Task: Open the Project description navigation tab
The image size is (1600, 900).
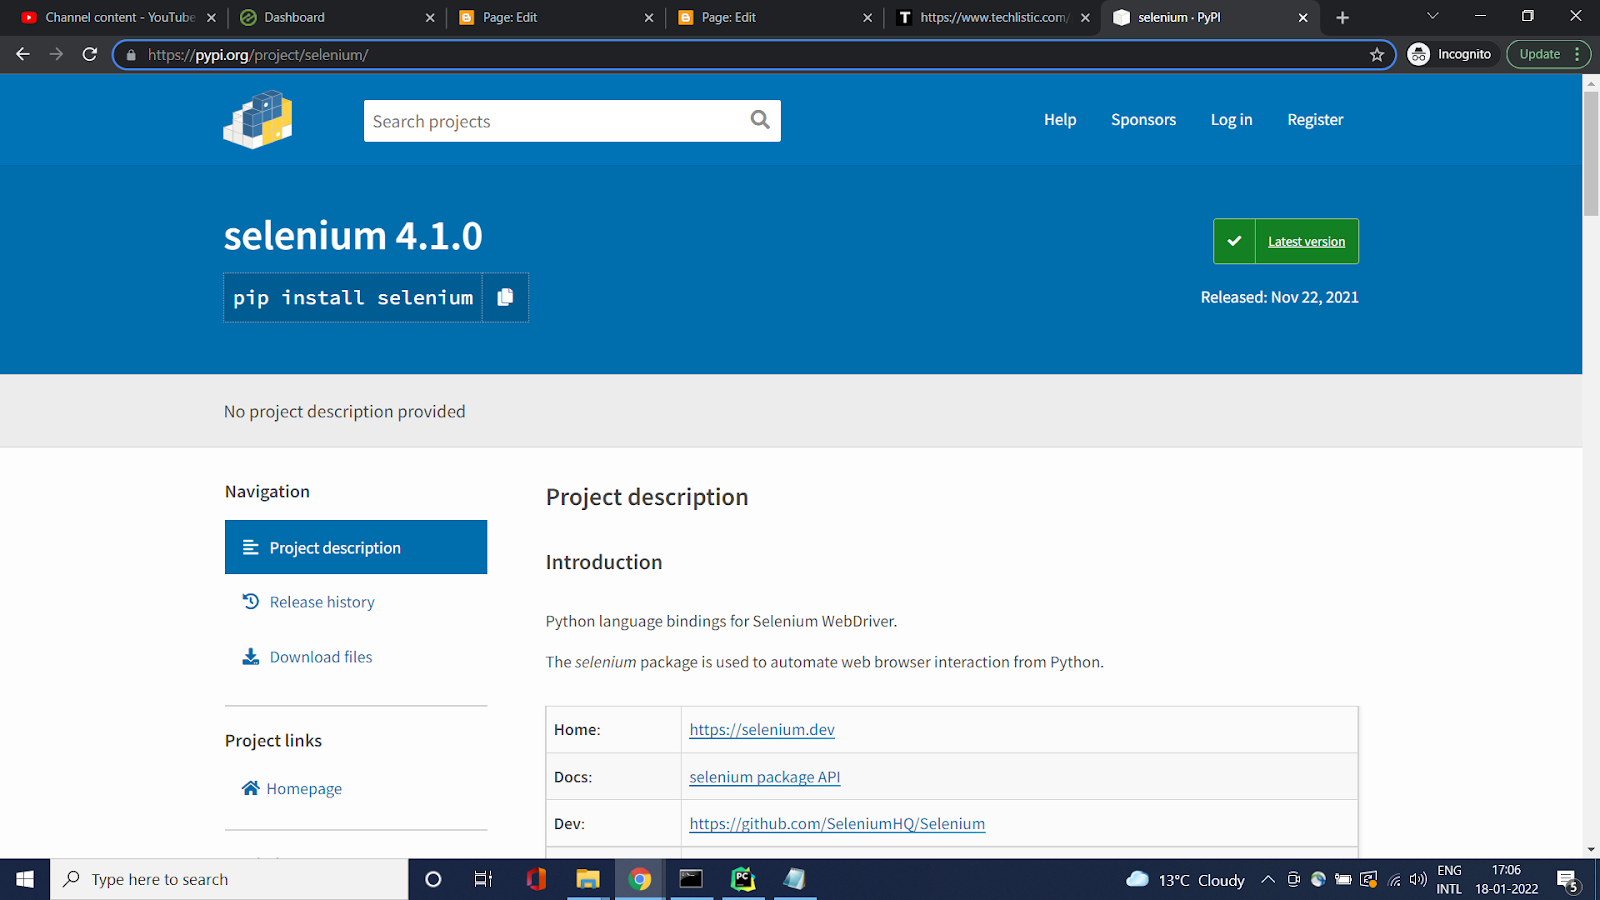Action: click(356, 547)
